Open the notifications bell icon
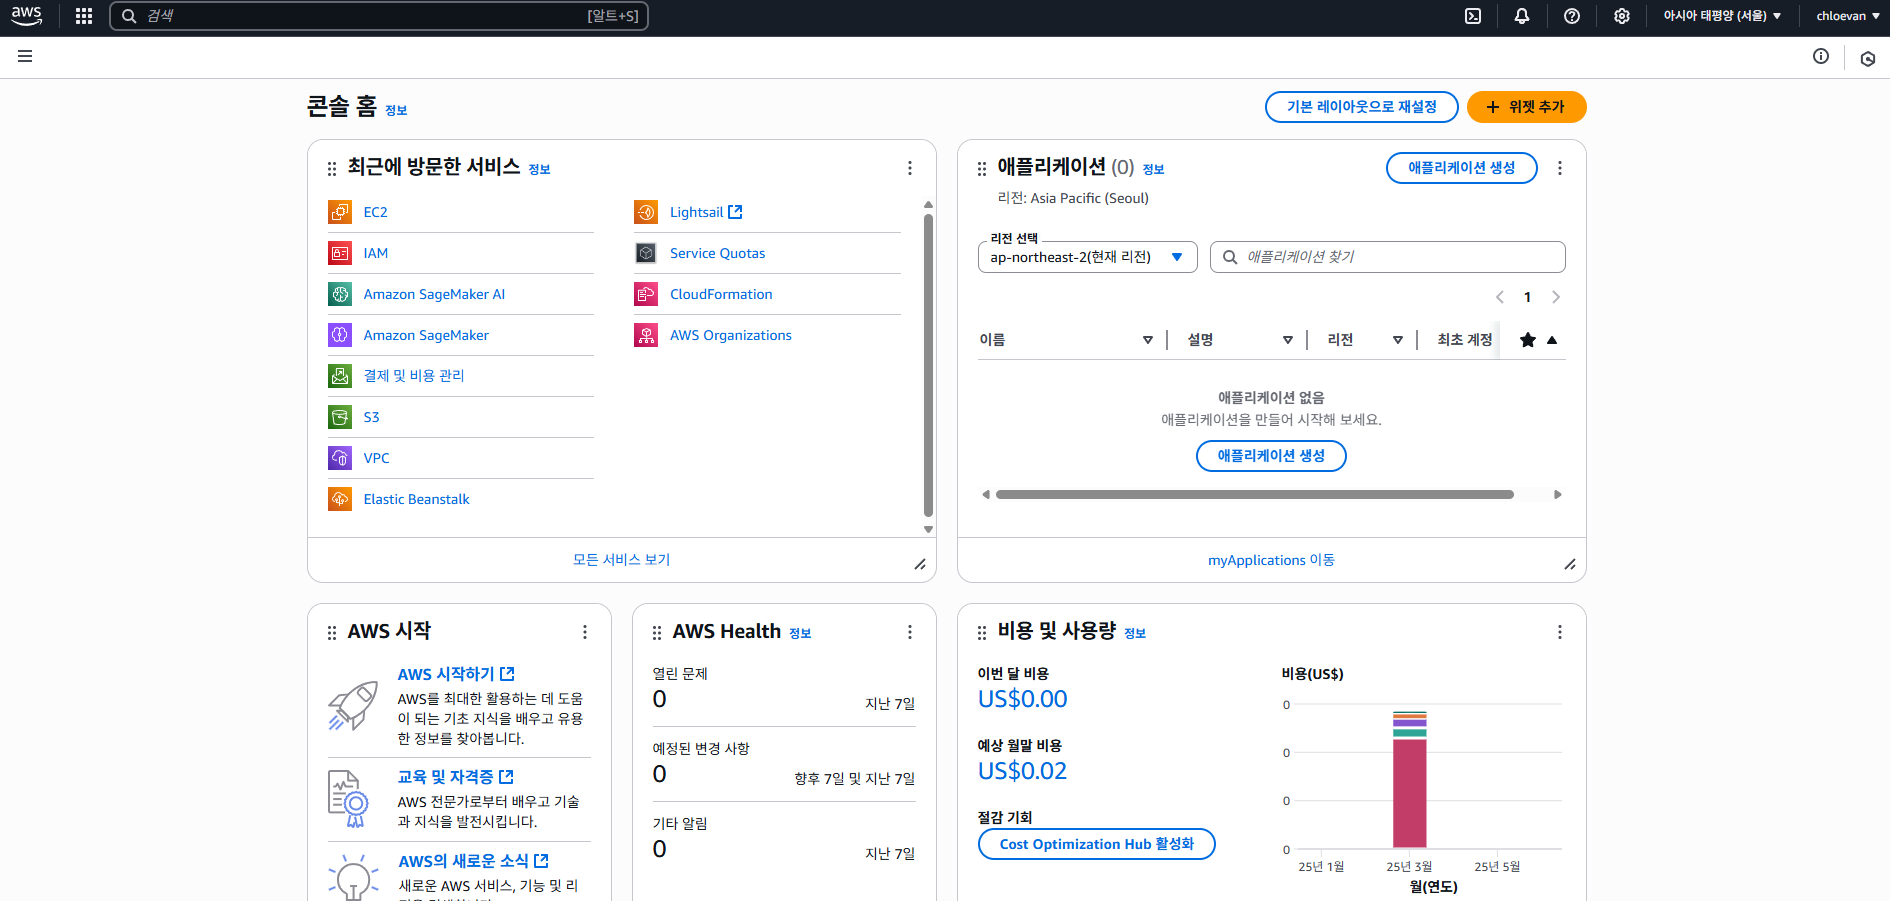Image resolution: width=1890 pixels, height=901 pixels. (x=1522, y=16)
